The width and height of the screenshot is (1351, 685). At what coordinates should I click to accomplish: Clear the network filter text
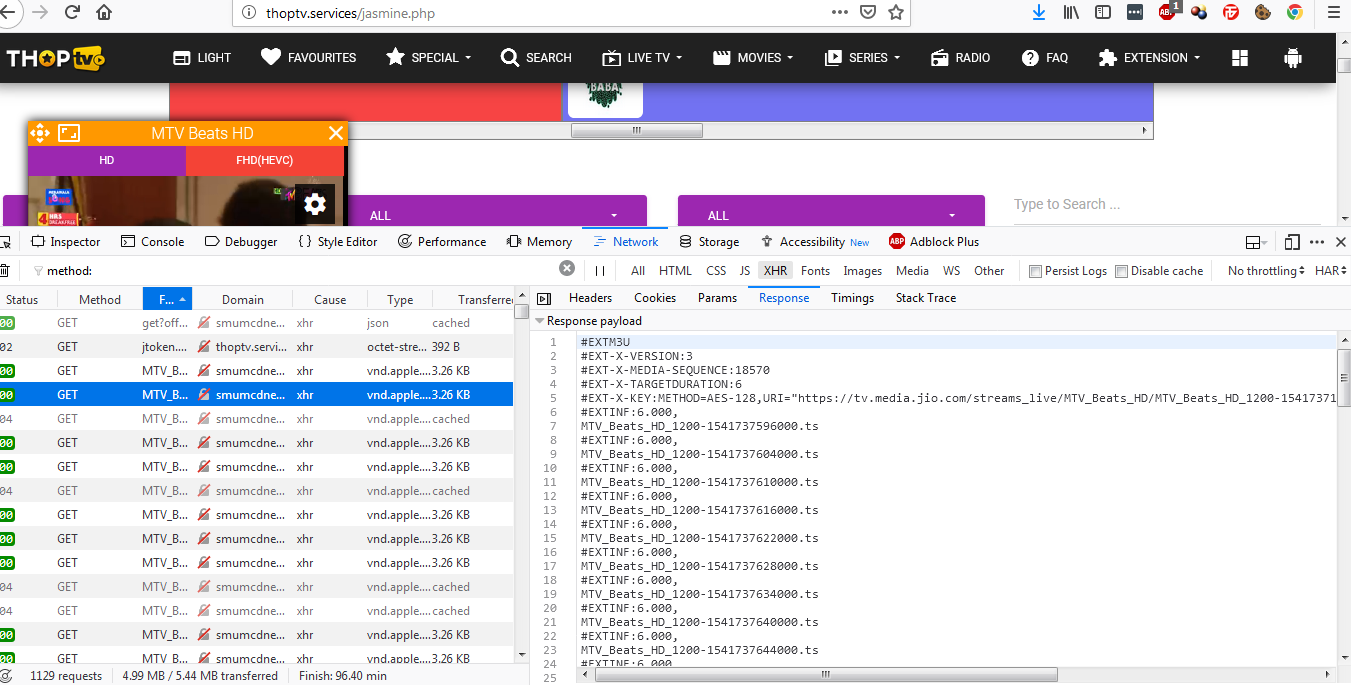coord(567,269)
